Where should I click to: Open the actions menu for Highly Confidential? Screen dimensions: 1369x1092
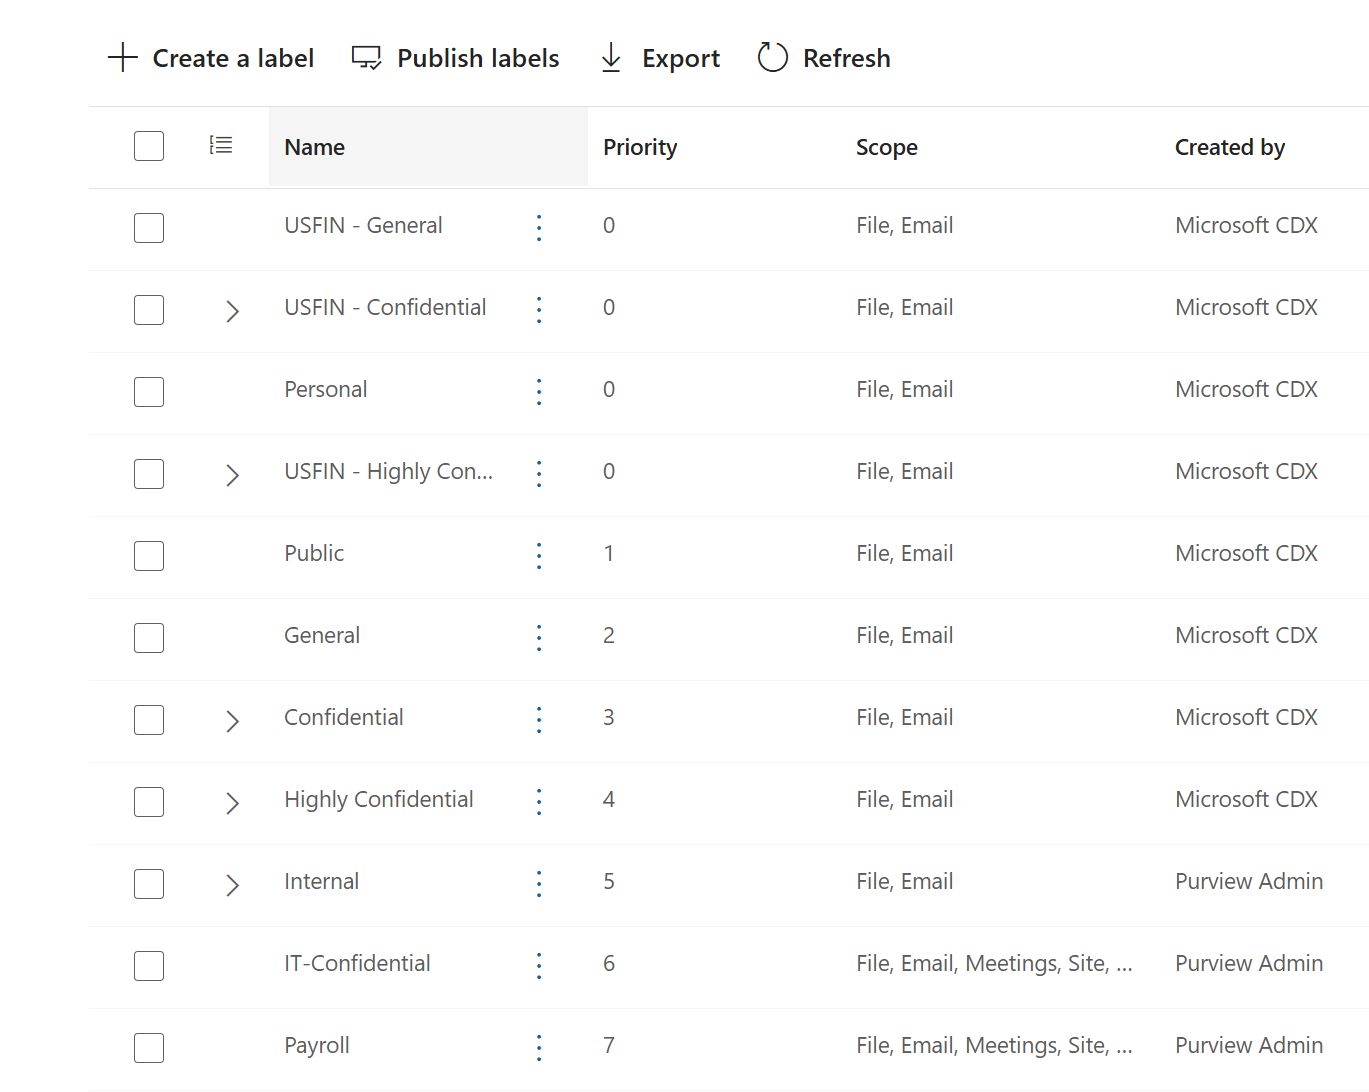click(539, 802)
